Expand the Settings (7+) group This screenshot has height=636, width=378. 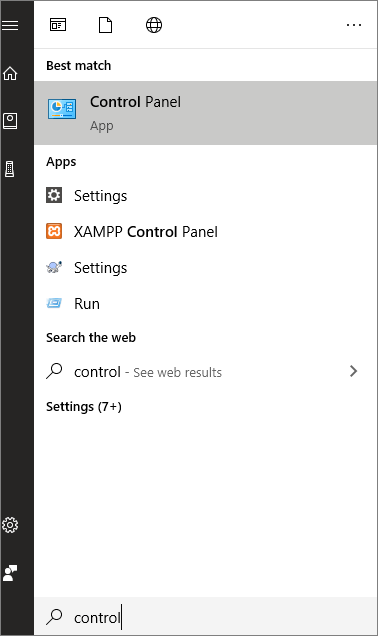pyautogui.click(x=84, y=406)
